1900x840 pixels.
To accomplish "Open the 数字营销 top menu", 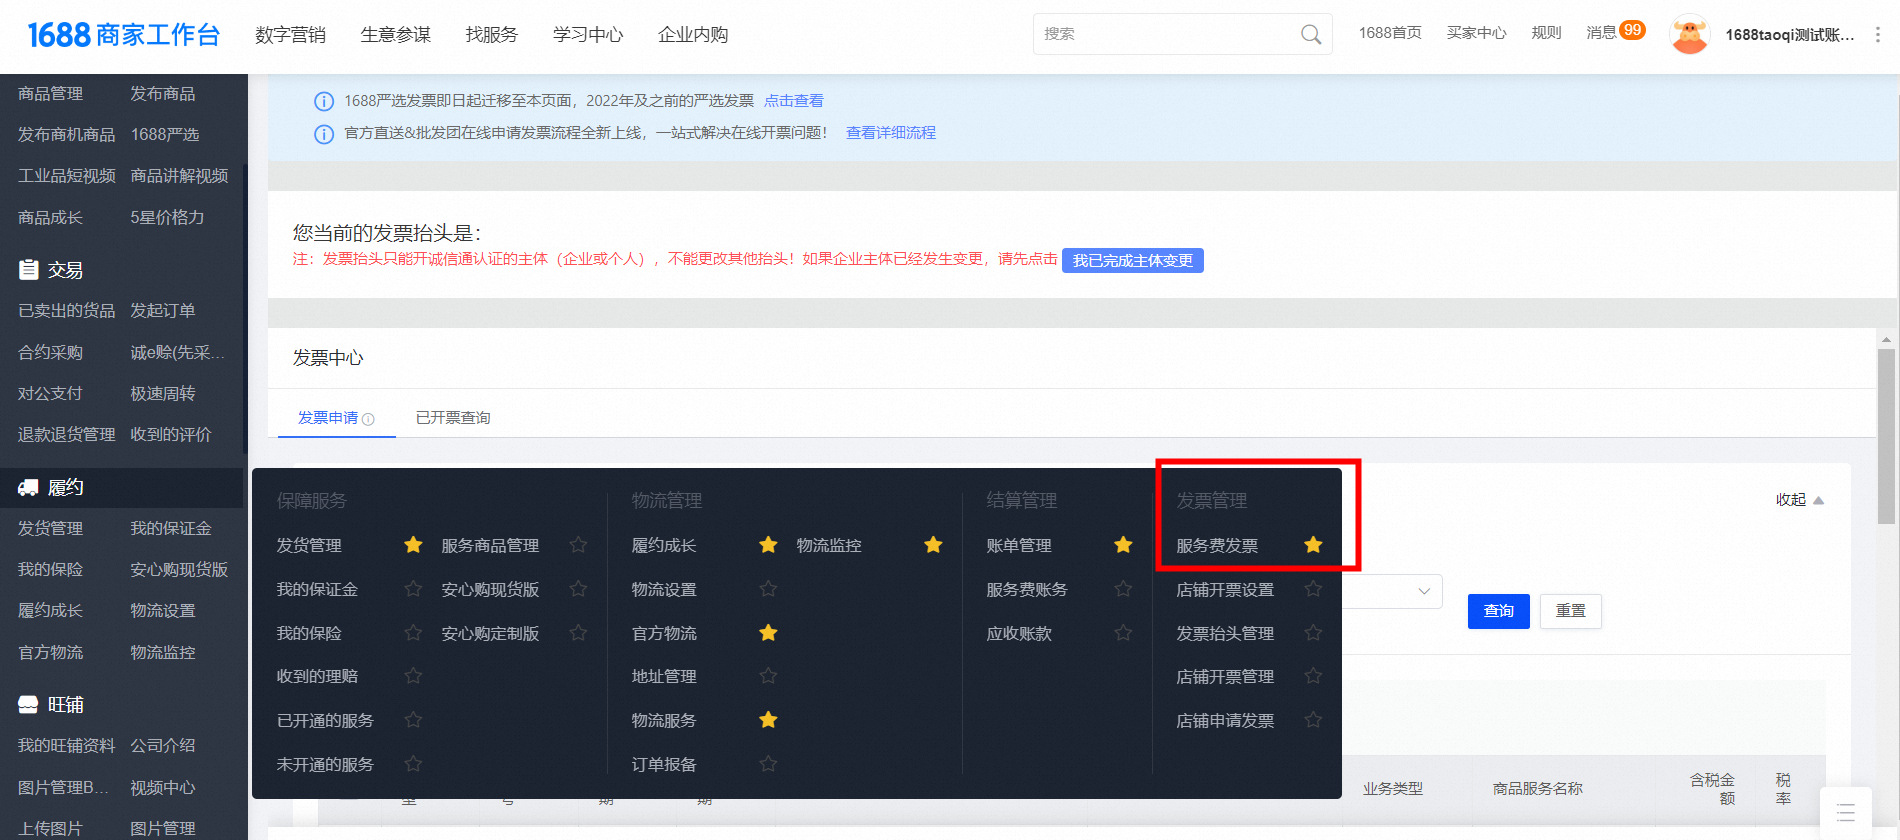I will pos(290,35).
